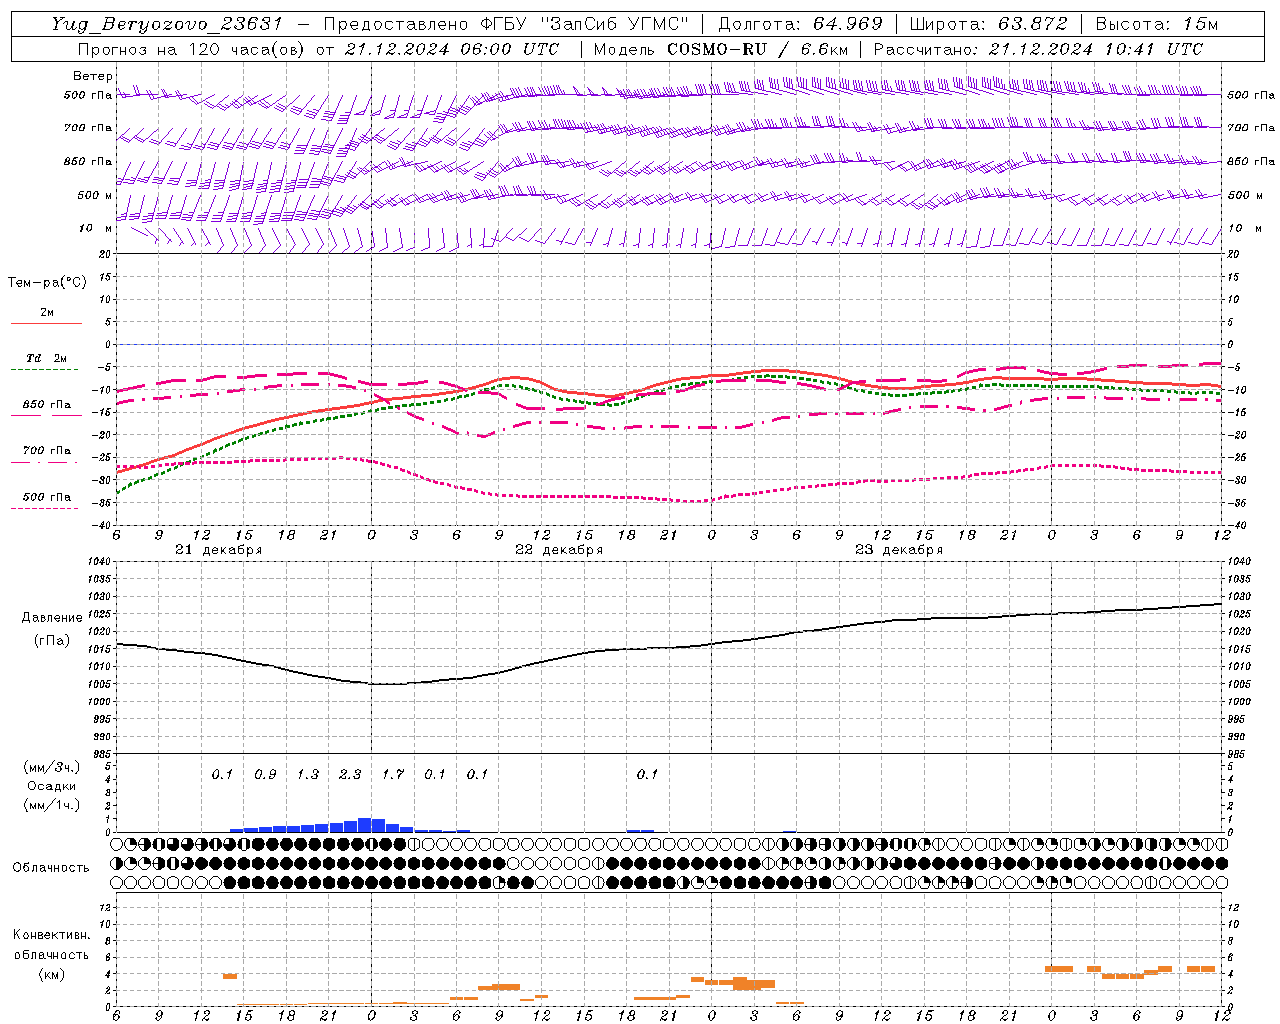Screen dimensions: 1280x1024
Task: Click the (мм/1ч.) precipitation unit label
Action: (51, 805)
